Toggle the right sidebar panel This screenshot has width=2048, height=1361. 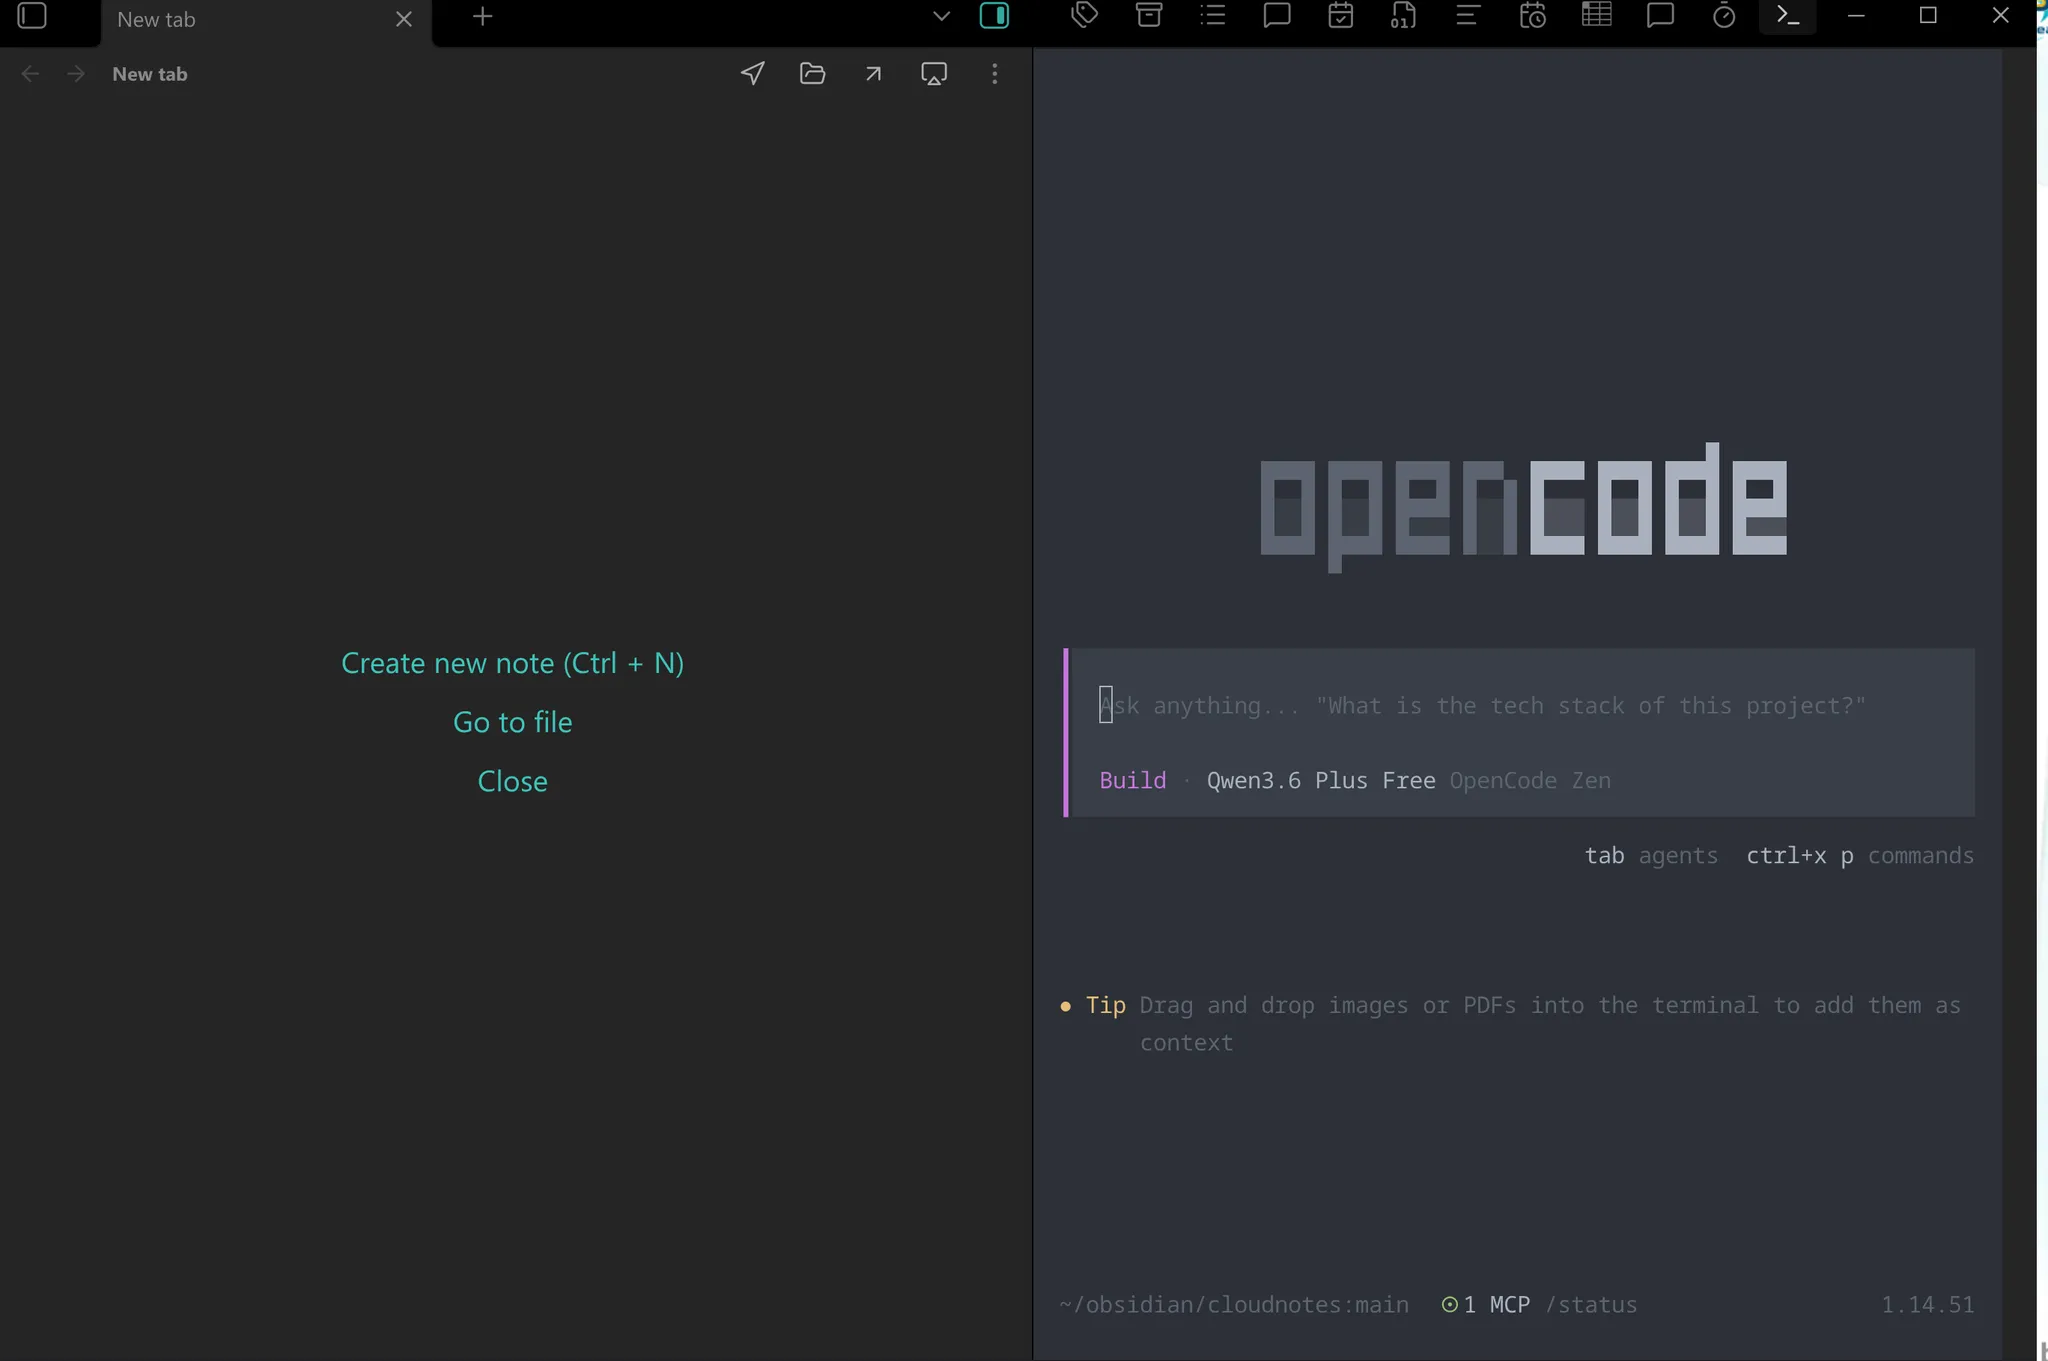(x=994, y=16)
